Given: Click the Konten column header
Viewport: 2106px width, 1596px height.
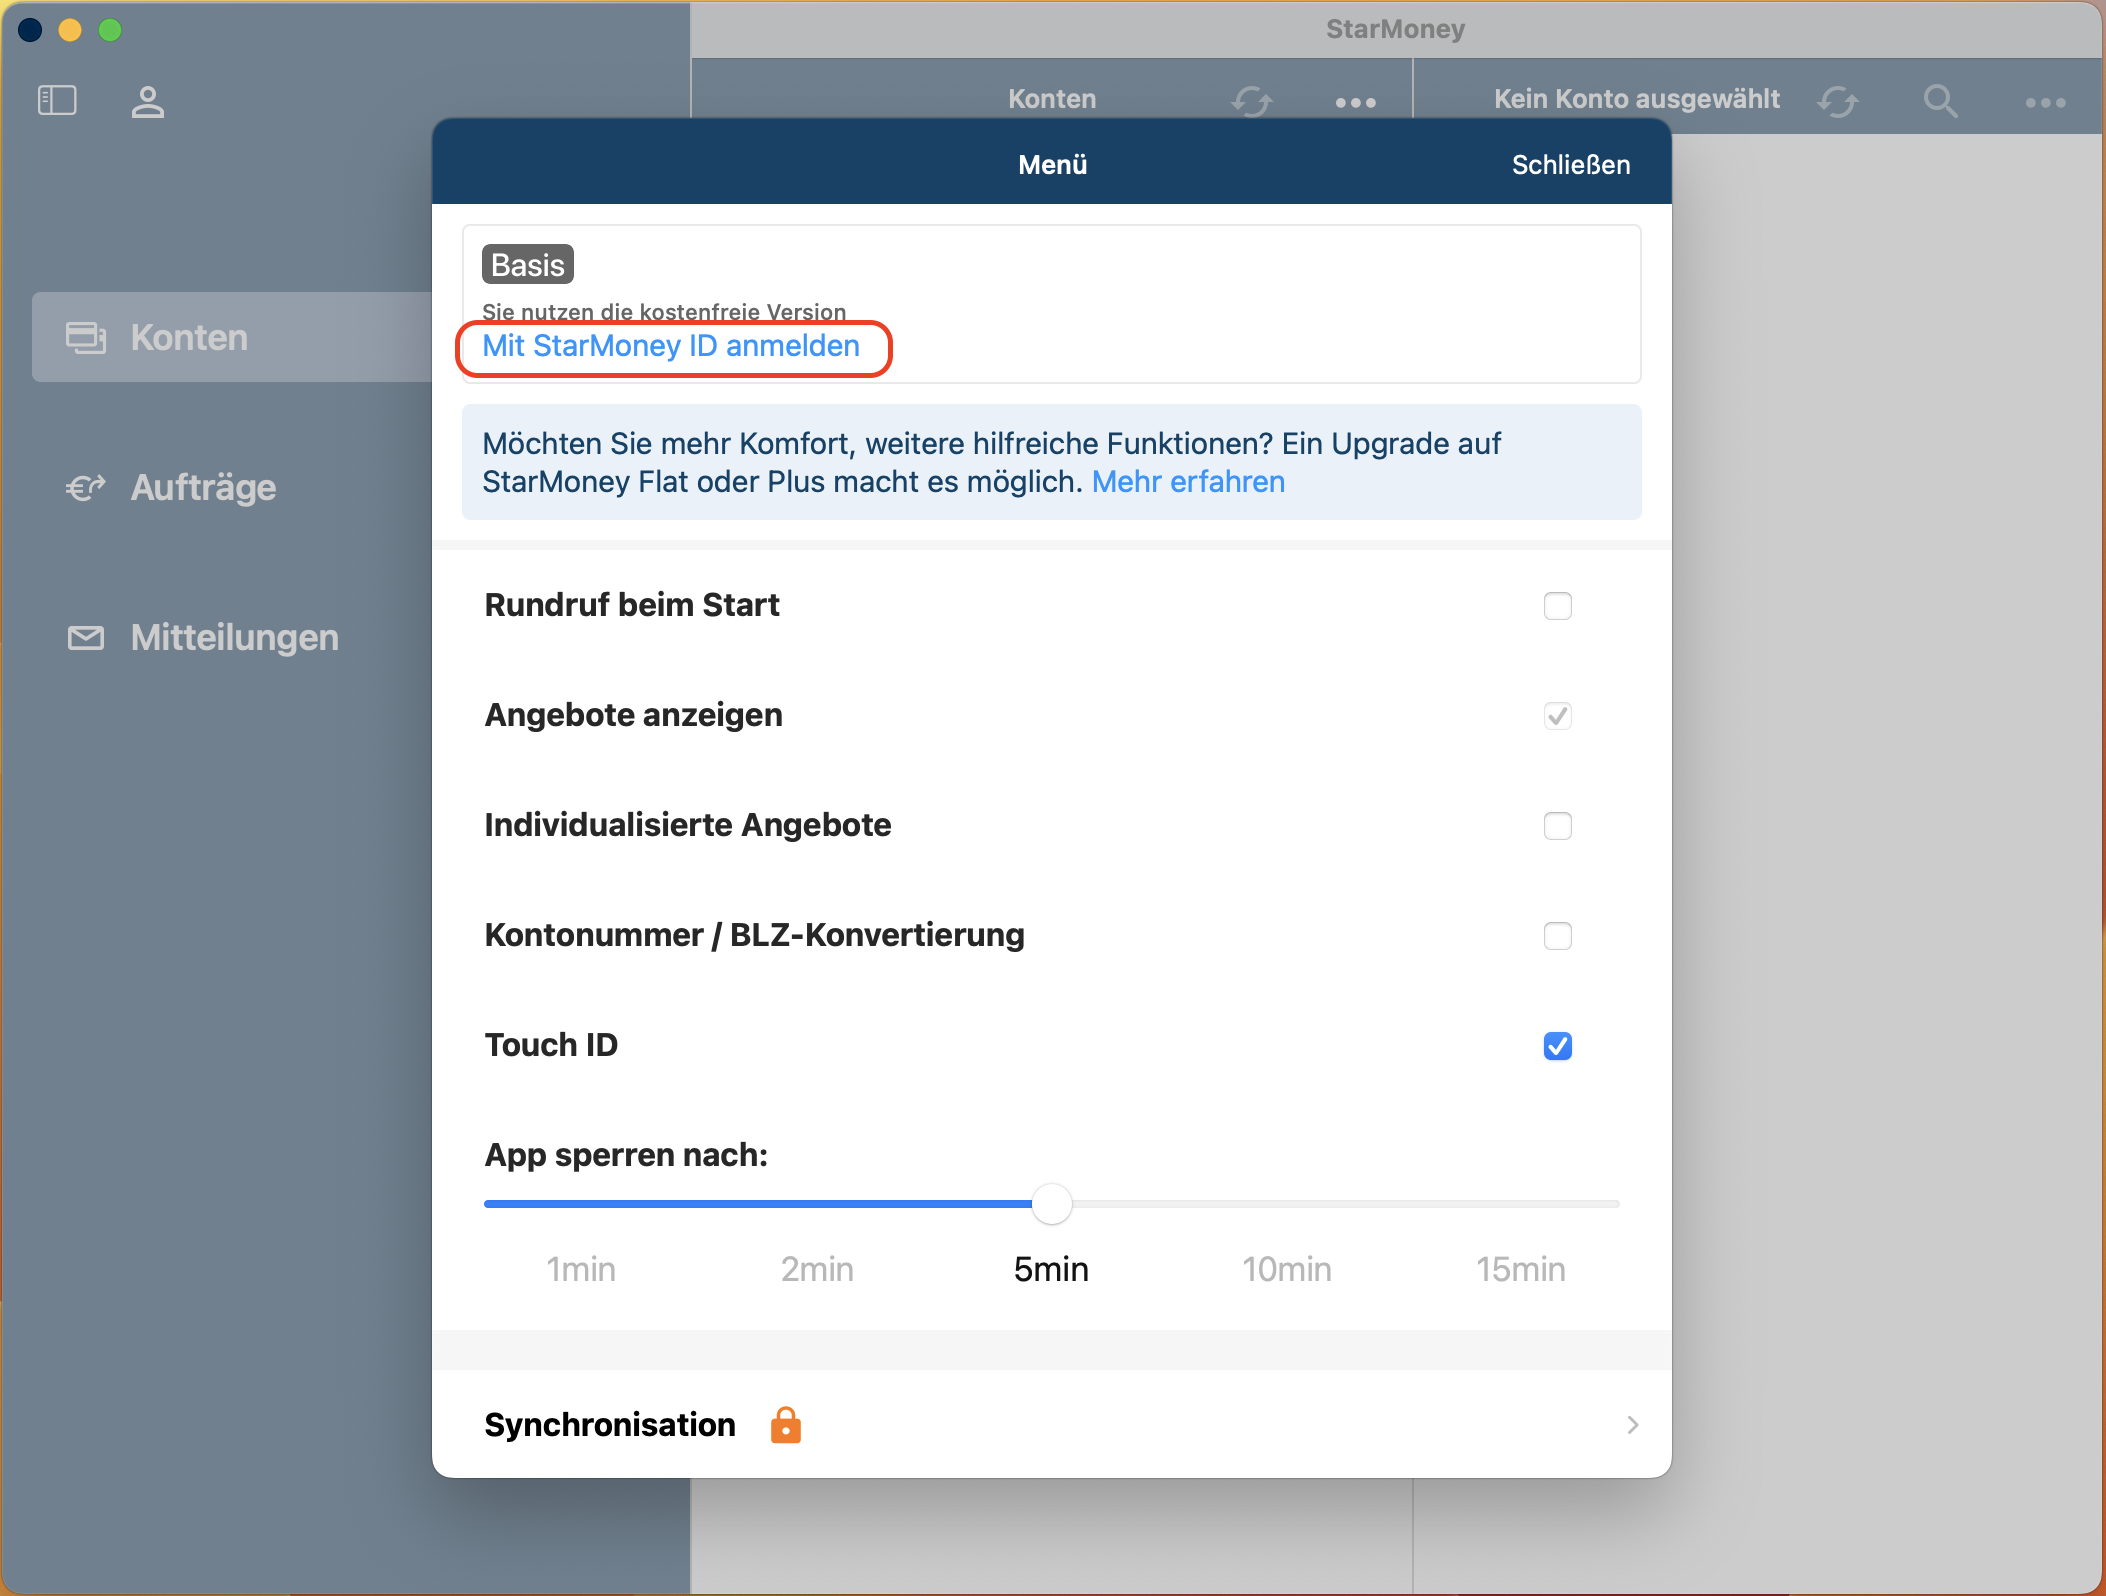Looking at the screenshot, I should tap(1052, 99).
